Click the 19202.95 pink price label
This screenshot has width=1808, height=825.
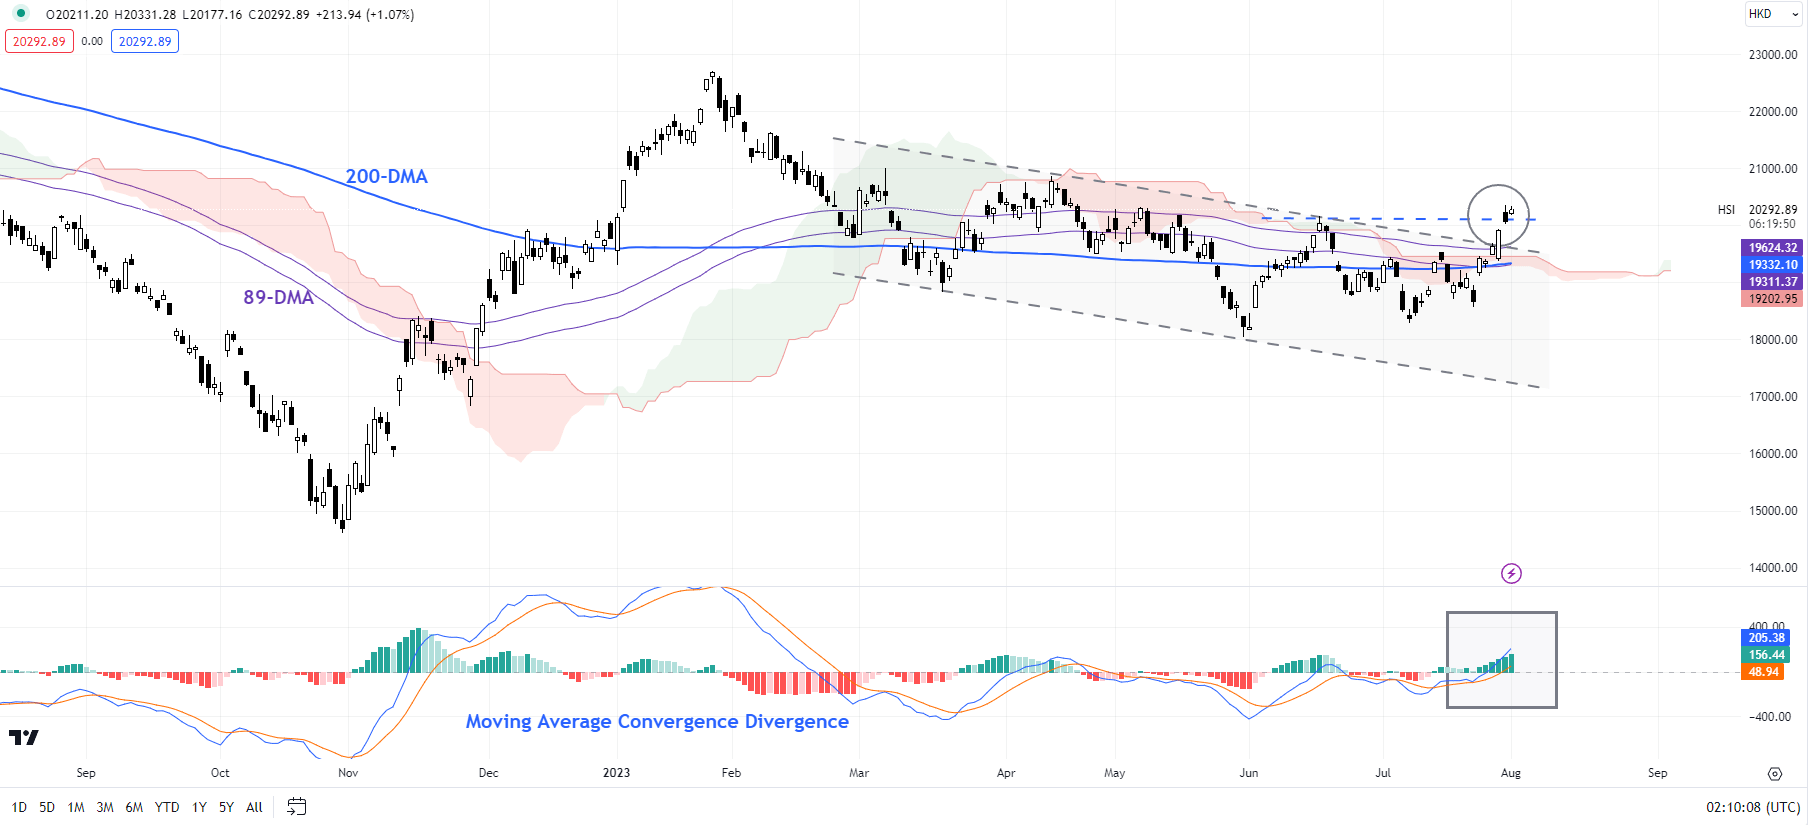click(1772, 299)
